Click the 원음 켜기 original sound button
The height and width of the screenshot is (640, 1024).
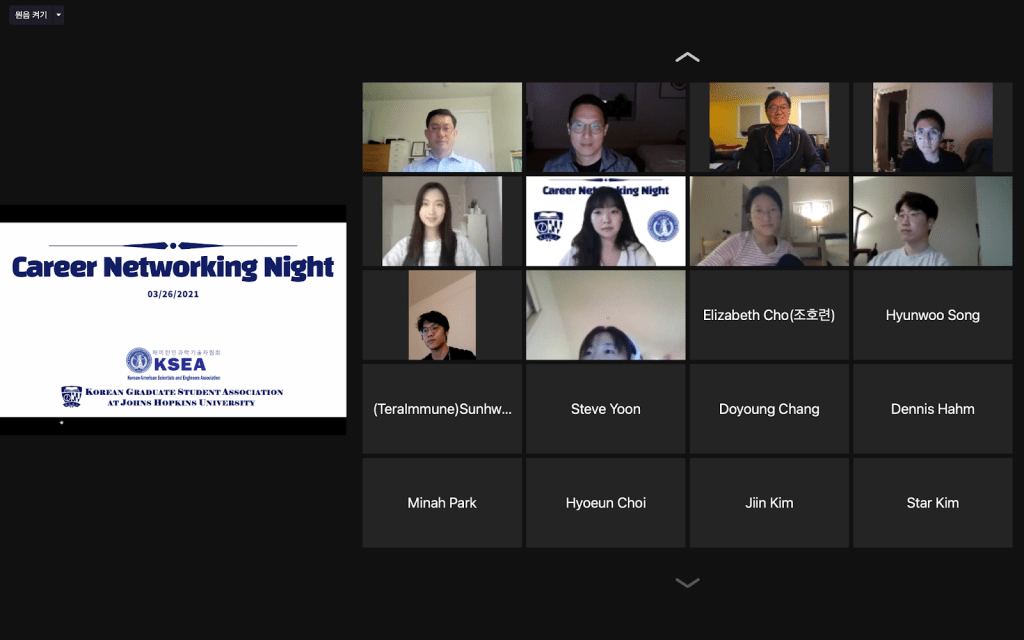tap(30, 15)
